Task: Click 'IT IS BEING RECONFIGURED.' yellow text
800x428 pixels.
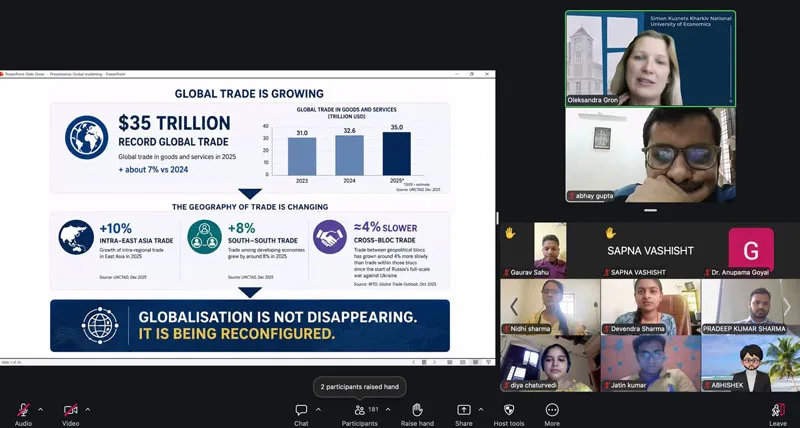Action: [x=237, y=334]
